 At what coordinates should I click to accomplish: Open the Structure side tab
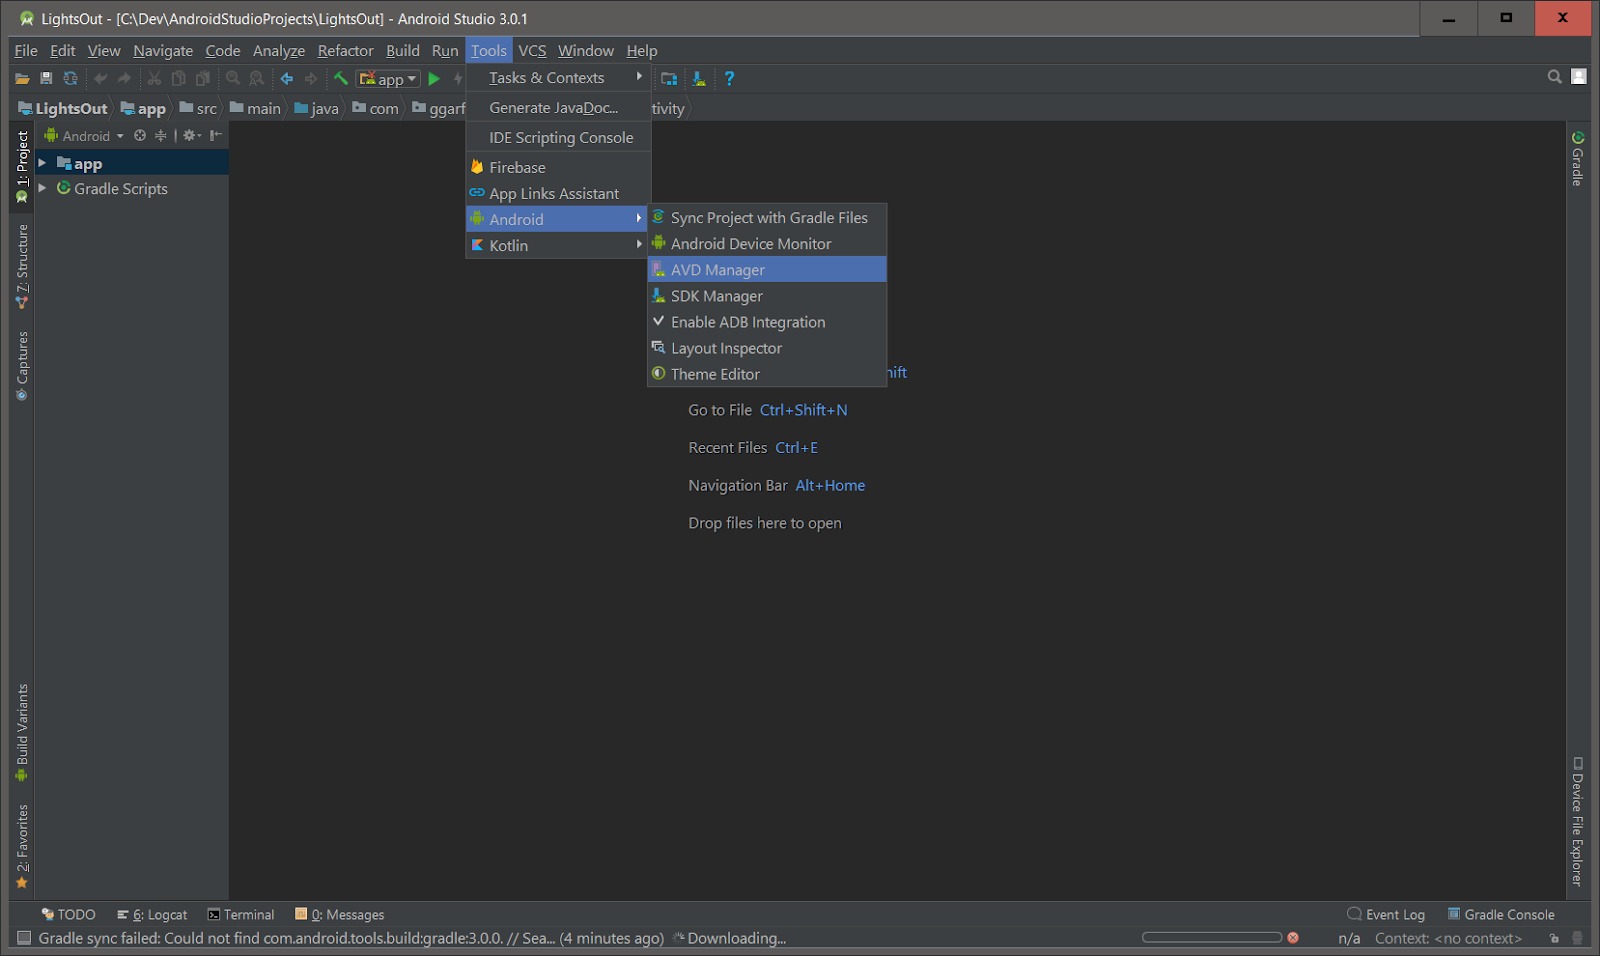coord(22,266)
